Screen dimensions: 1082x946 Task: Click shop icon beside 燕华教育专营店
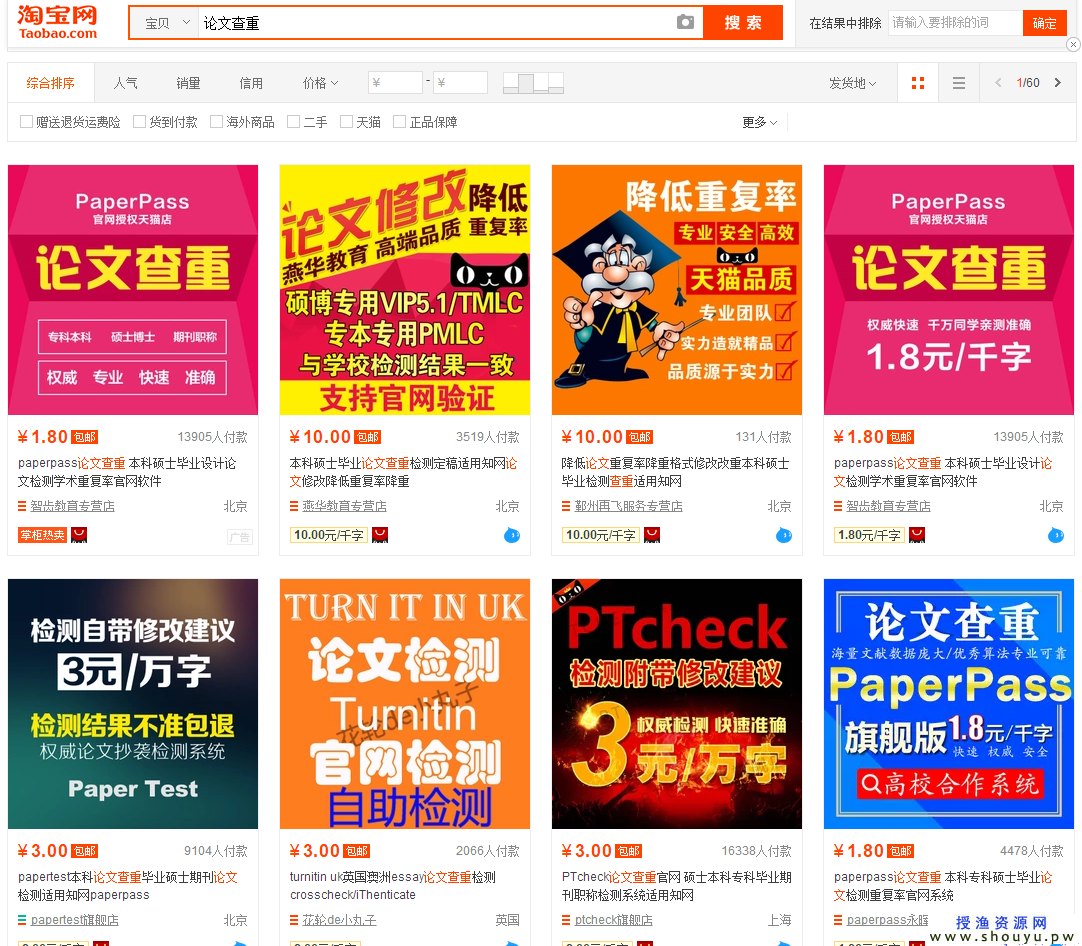click(294, 506)
